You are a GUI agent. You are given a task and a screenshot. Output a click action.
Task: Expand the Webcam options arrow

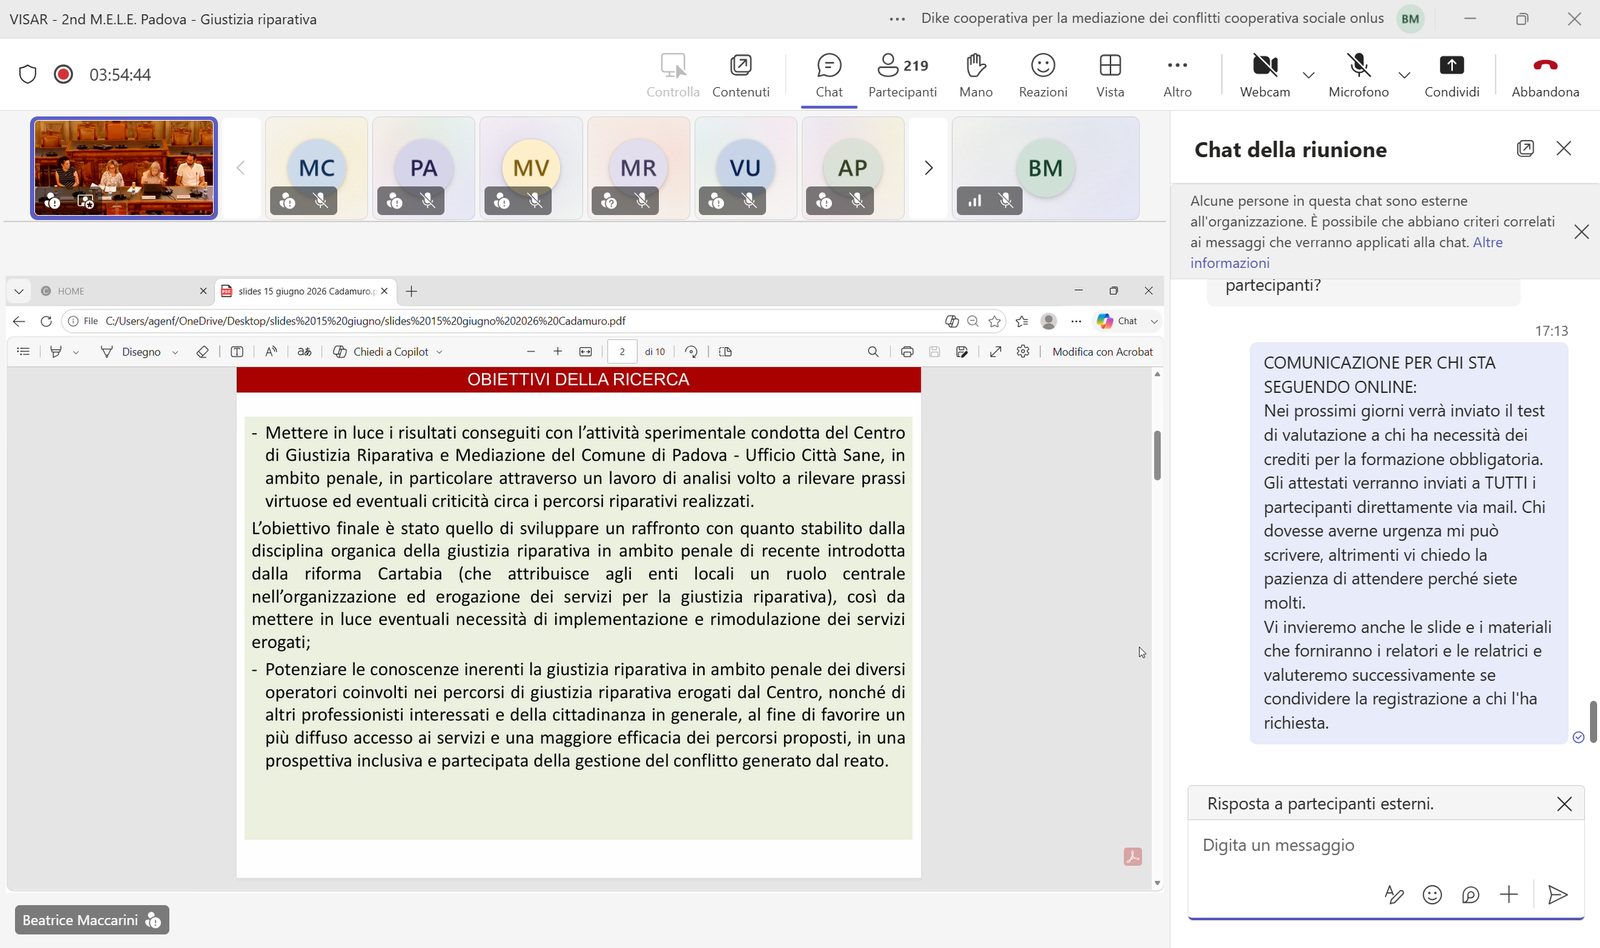pos(1308,75)
